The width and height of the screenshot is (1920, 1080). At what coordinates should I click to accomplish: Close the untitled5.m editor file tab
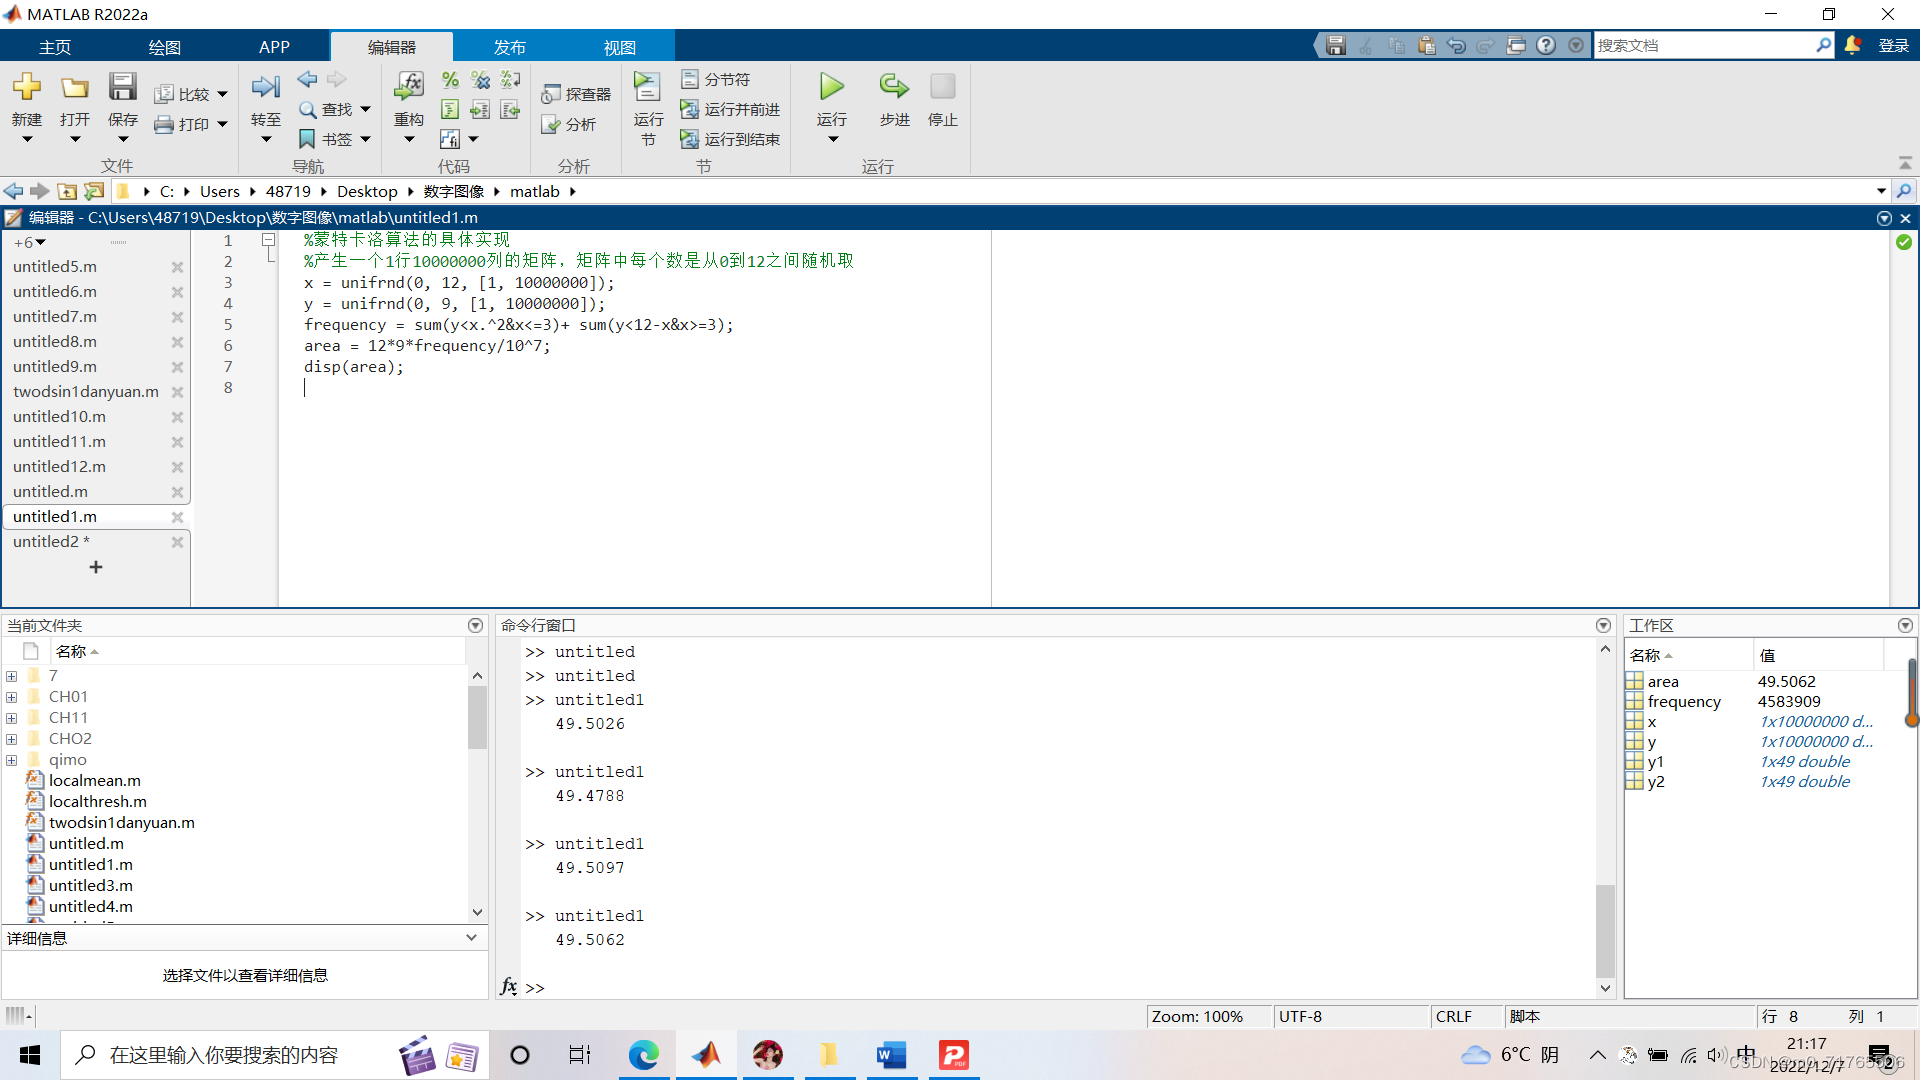(177, 267)
